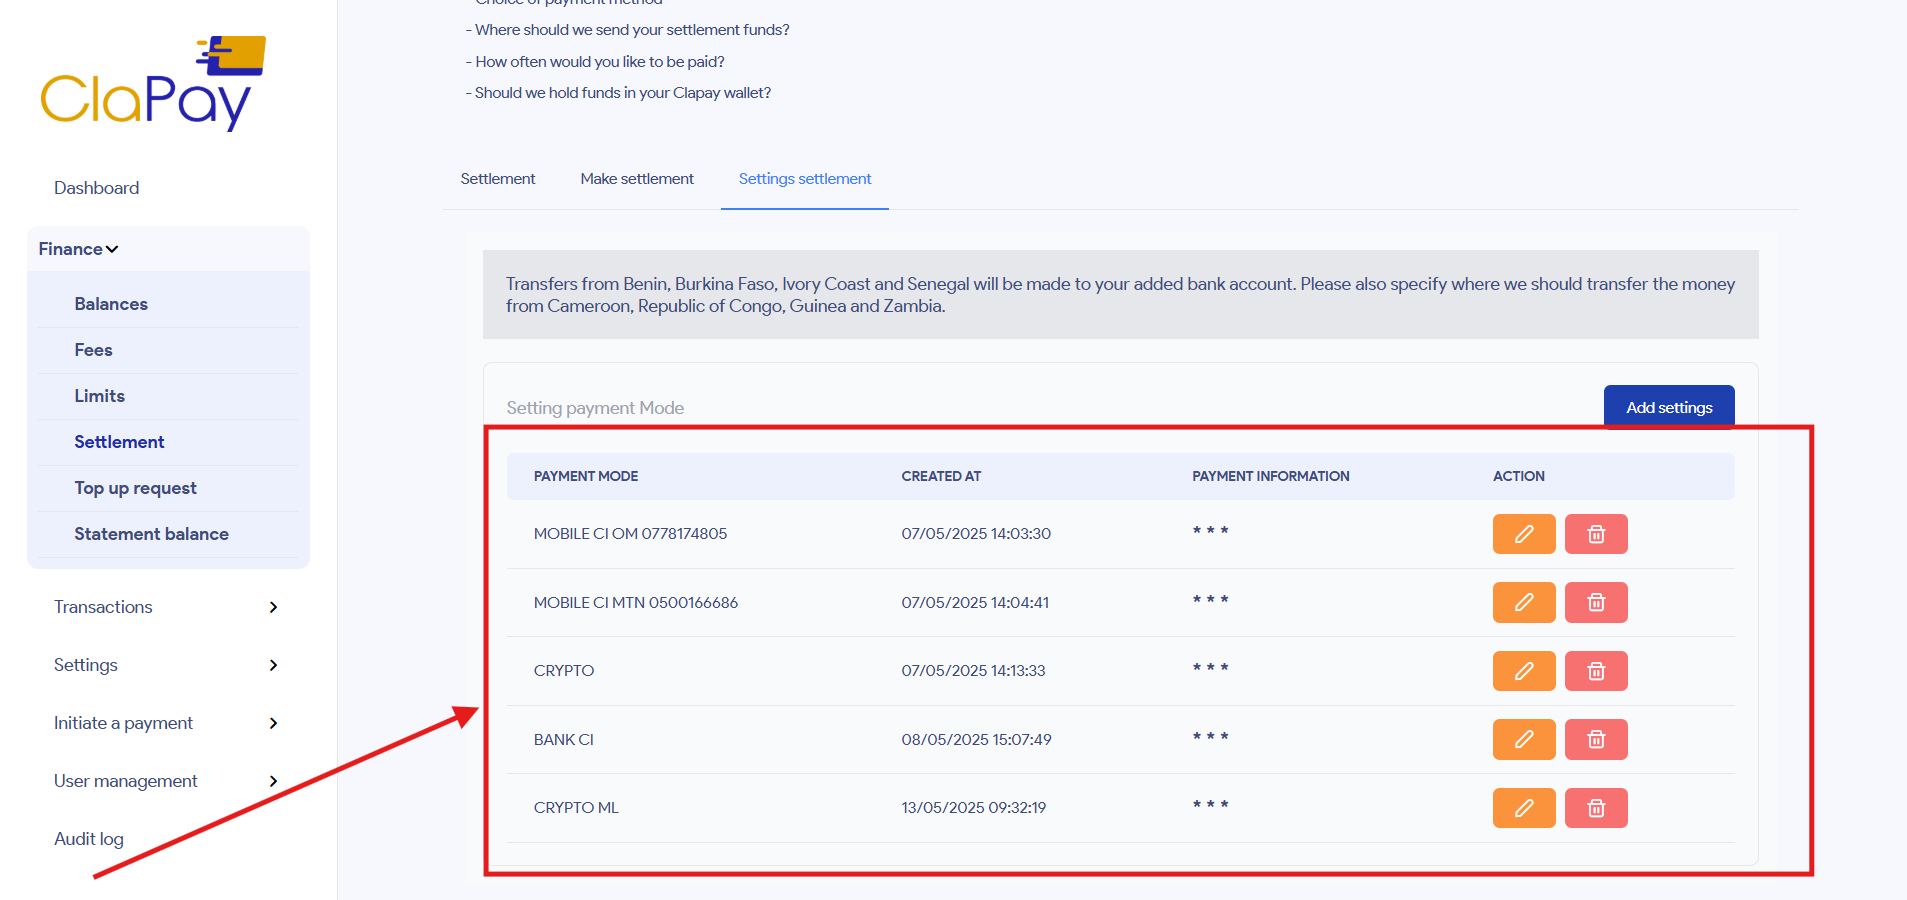The height and width of the screenshot is (900, 1907).
Task: Edit the MOBILE CI OM 0778174805 payment mode
Action: pos(1523,534)
